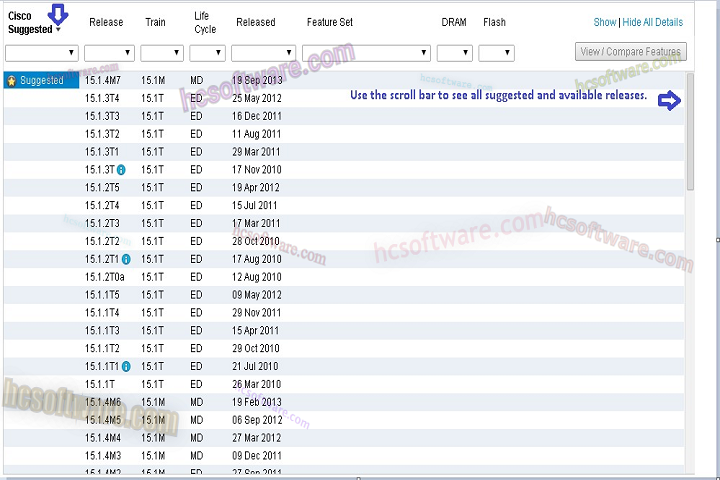Select the Suggested label cell
Viewport: 720px width, 480px height.
pyautogui.click(x=41, y=80)
